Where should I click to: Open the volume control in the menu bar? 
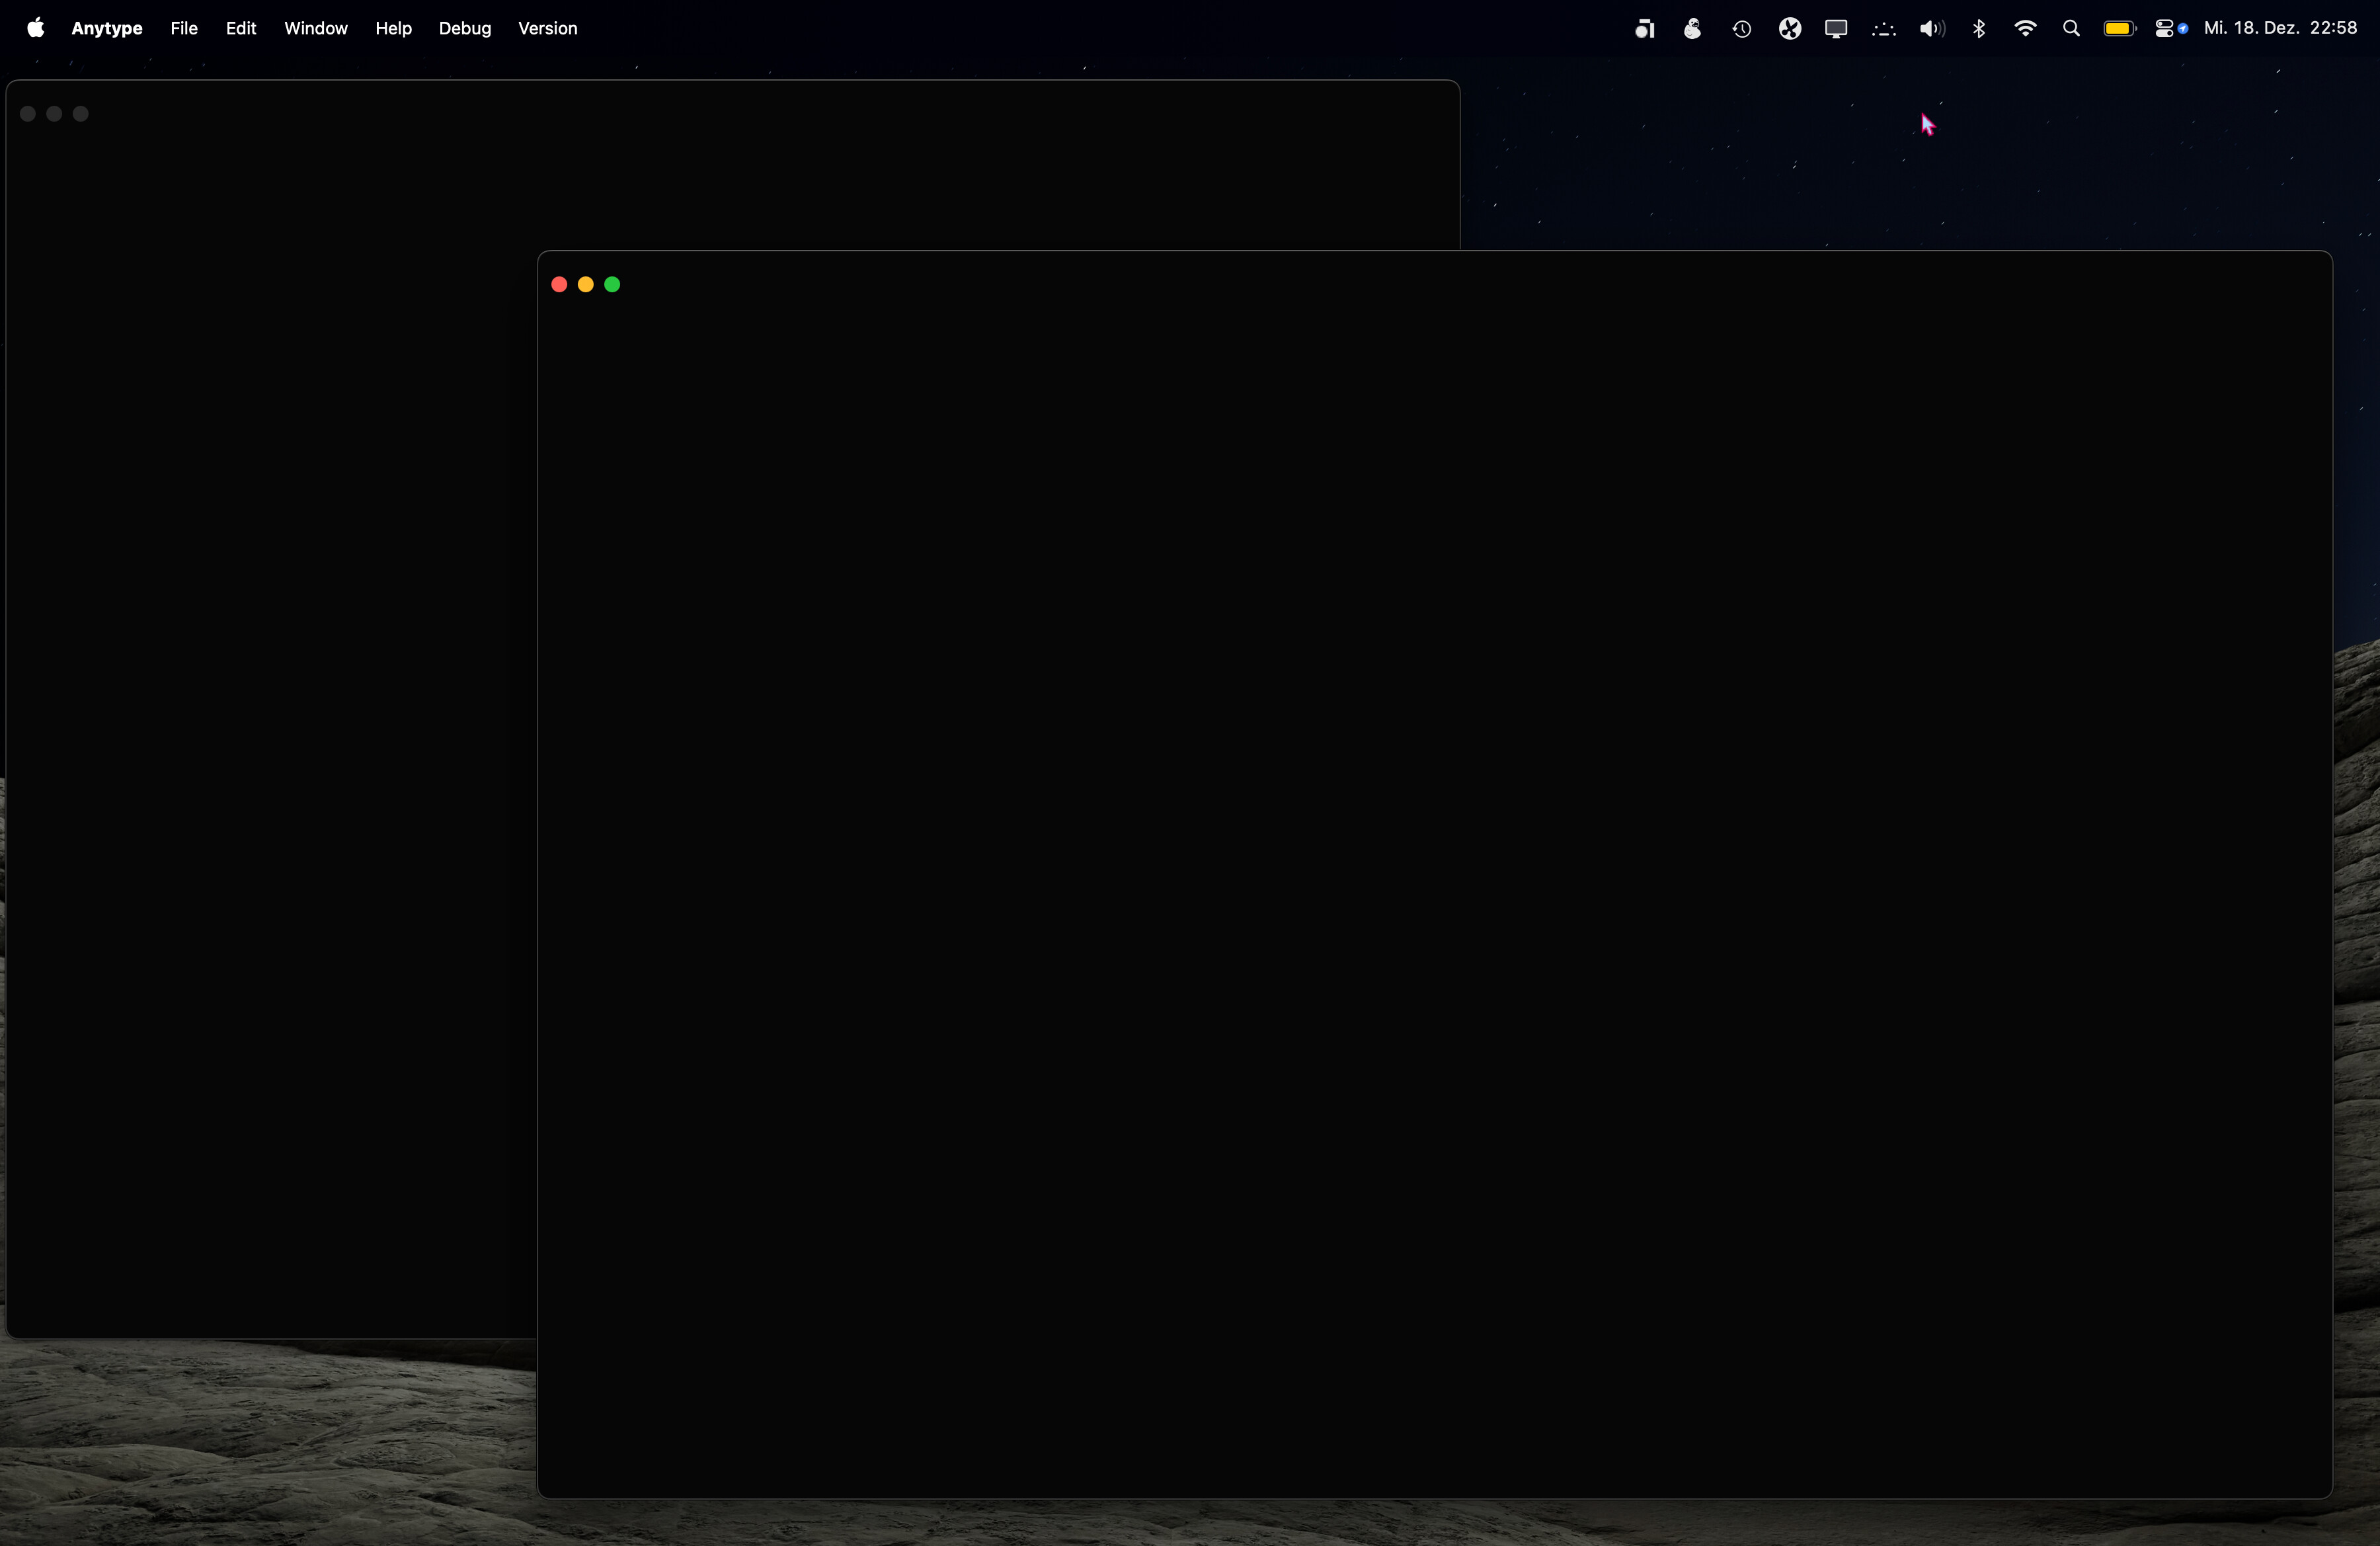coord(1932,28)
